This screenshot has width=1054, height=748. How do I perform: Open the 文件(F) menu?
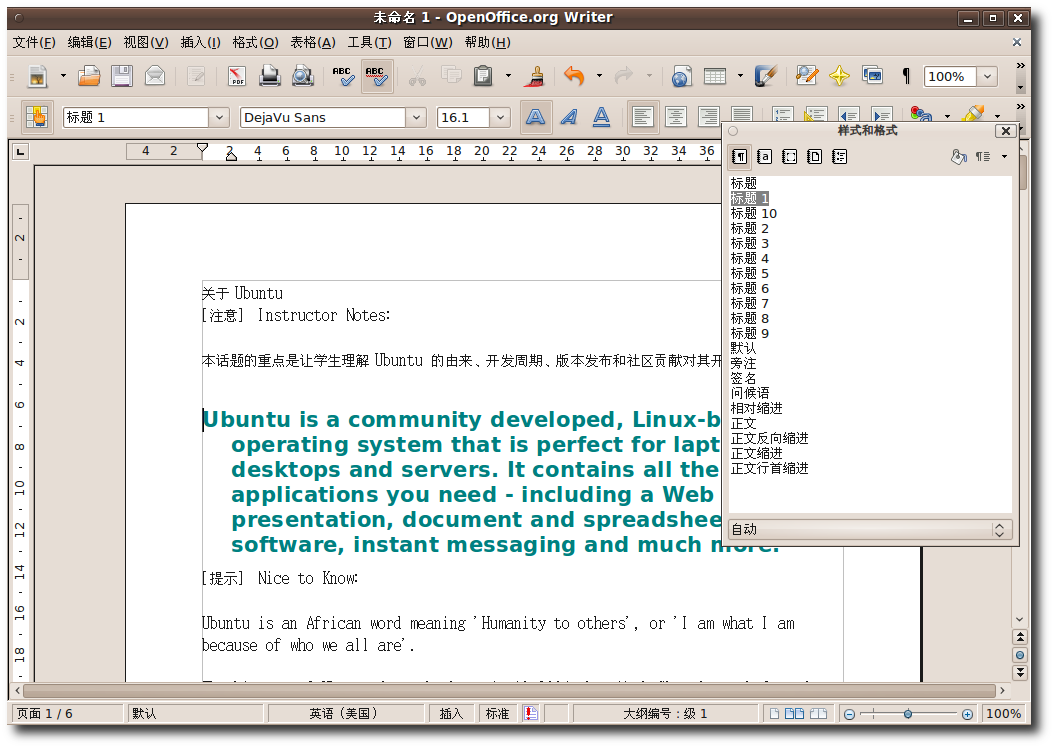click(x=34, y=42)
